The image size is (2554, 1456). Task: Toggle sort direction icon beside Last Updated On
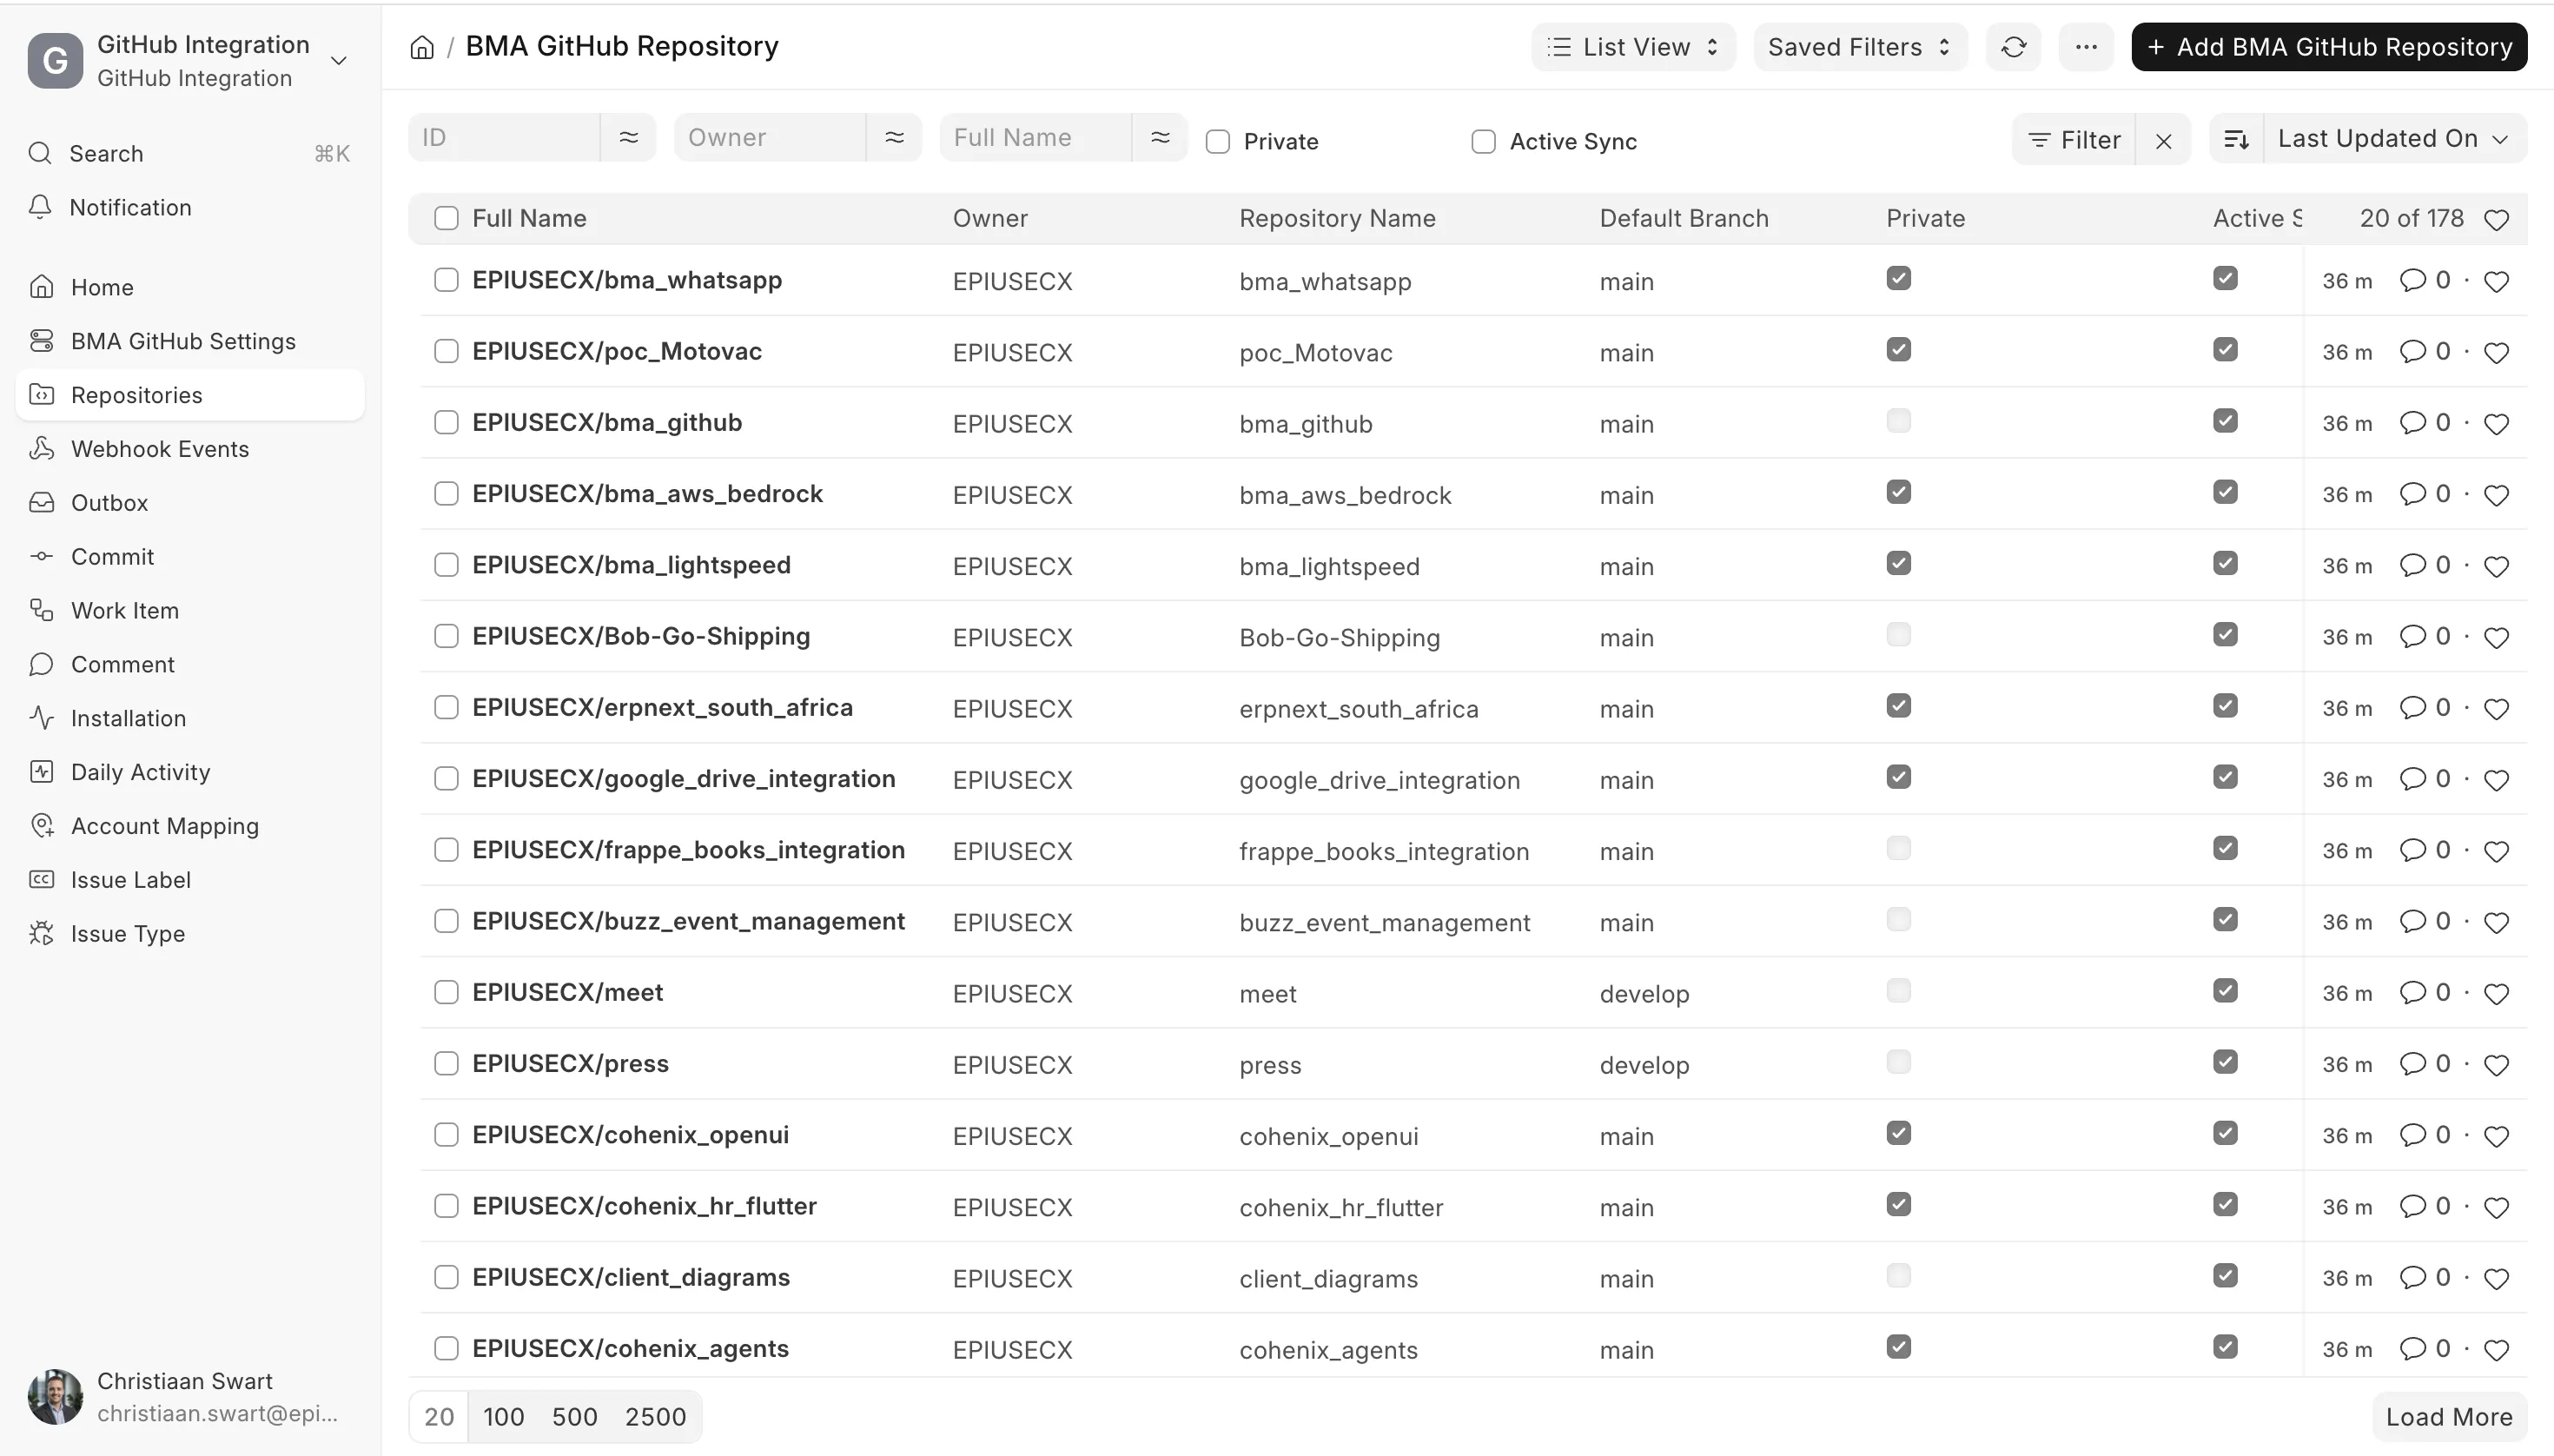2236,139
